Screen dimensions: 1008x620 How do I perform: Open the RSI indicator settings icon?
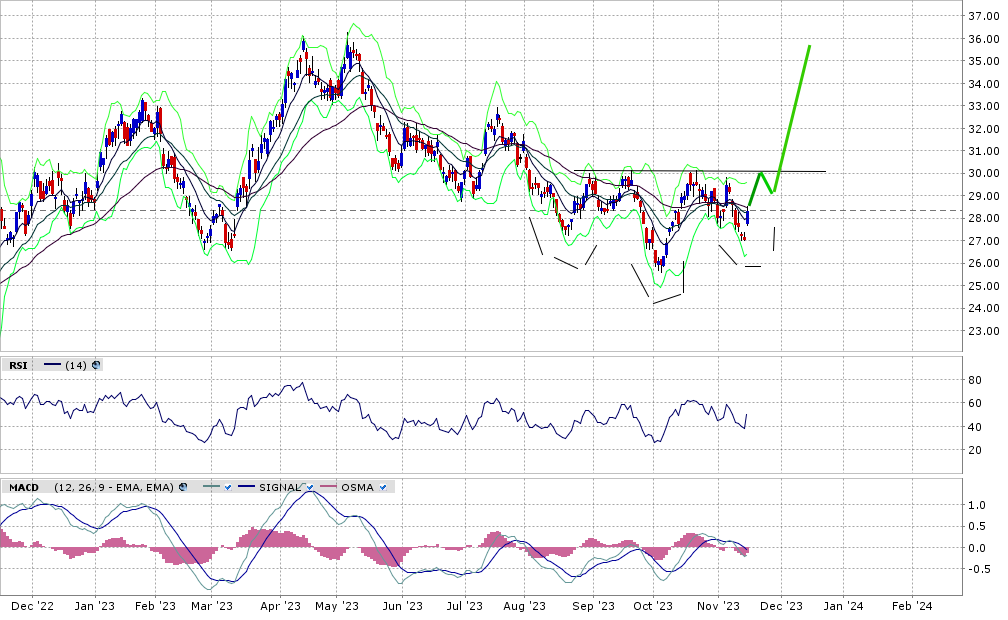96,365
